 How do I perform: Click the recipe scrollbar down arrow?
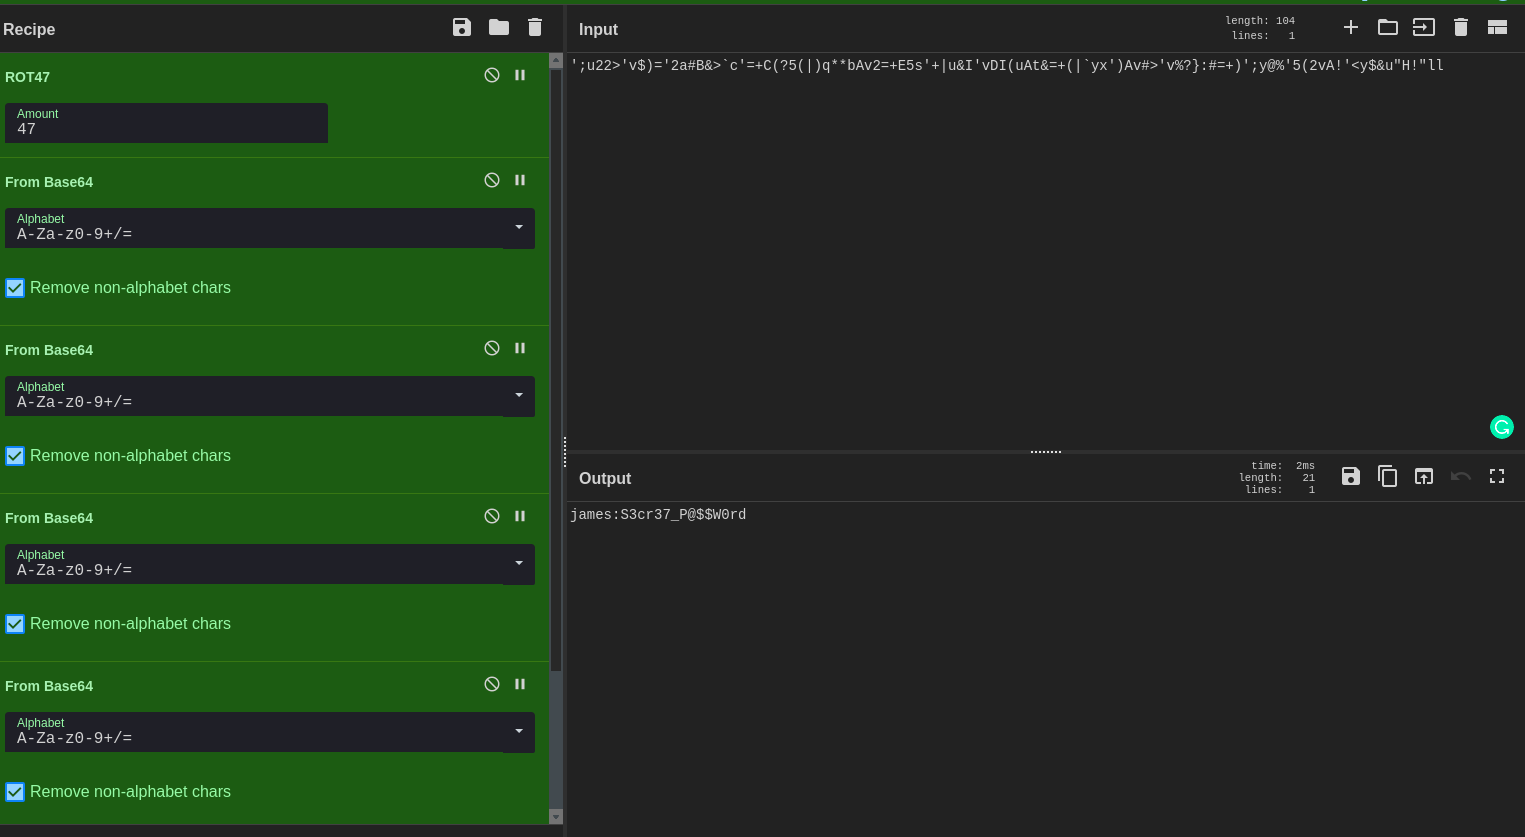(556, 817)
